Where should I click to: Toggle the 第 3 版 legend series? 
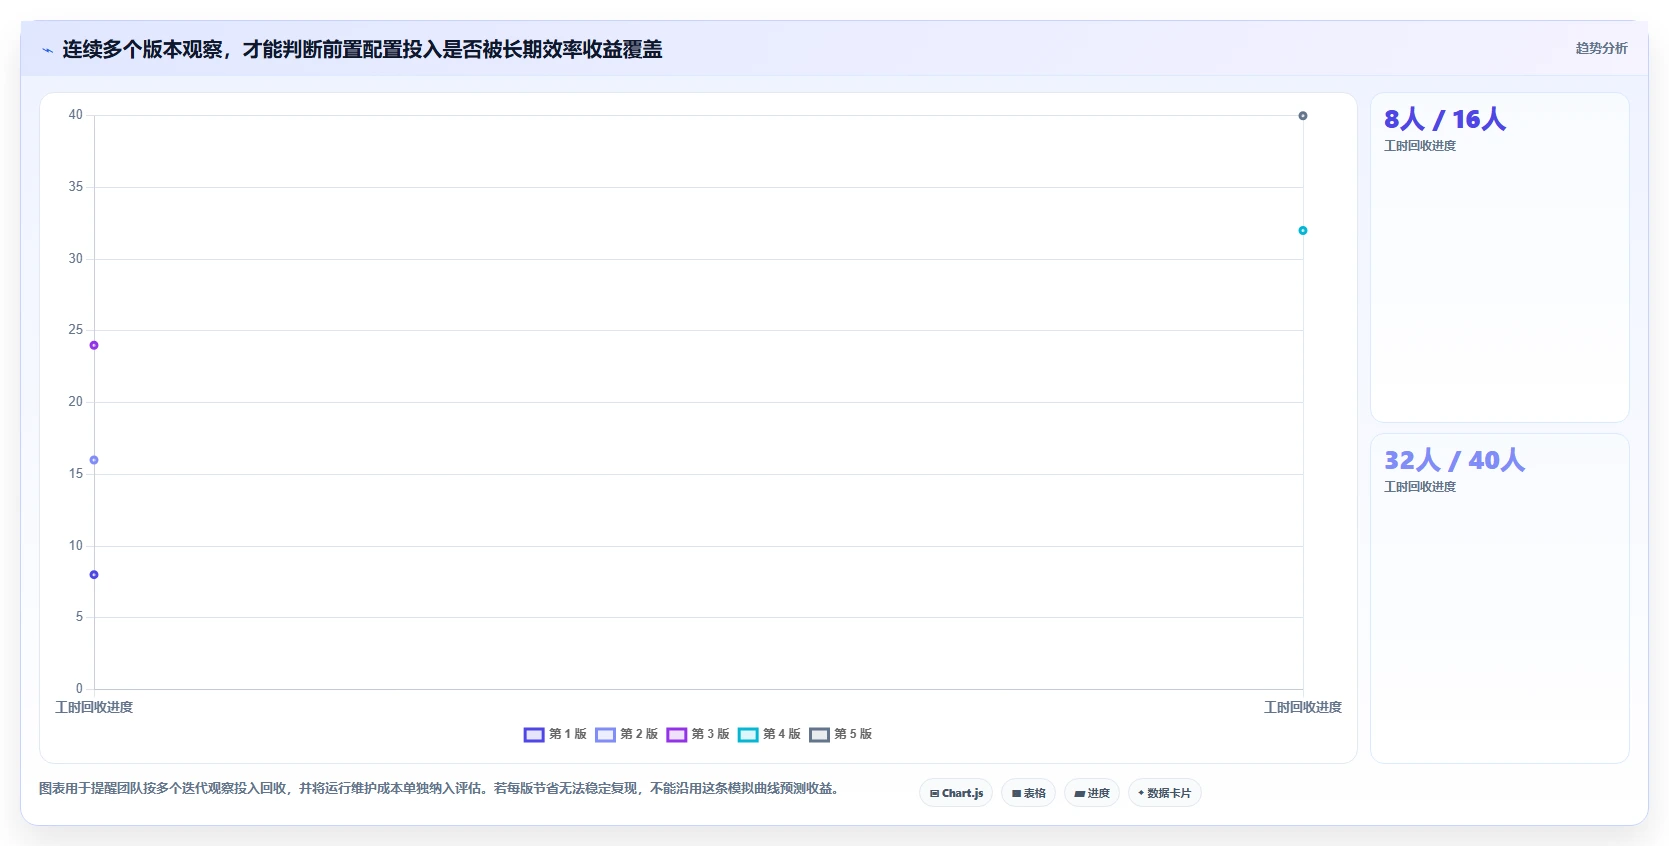(x=698, y=734)
